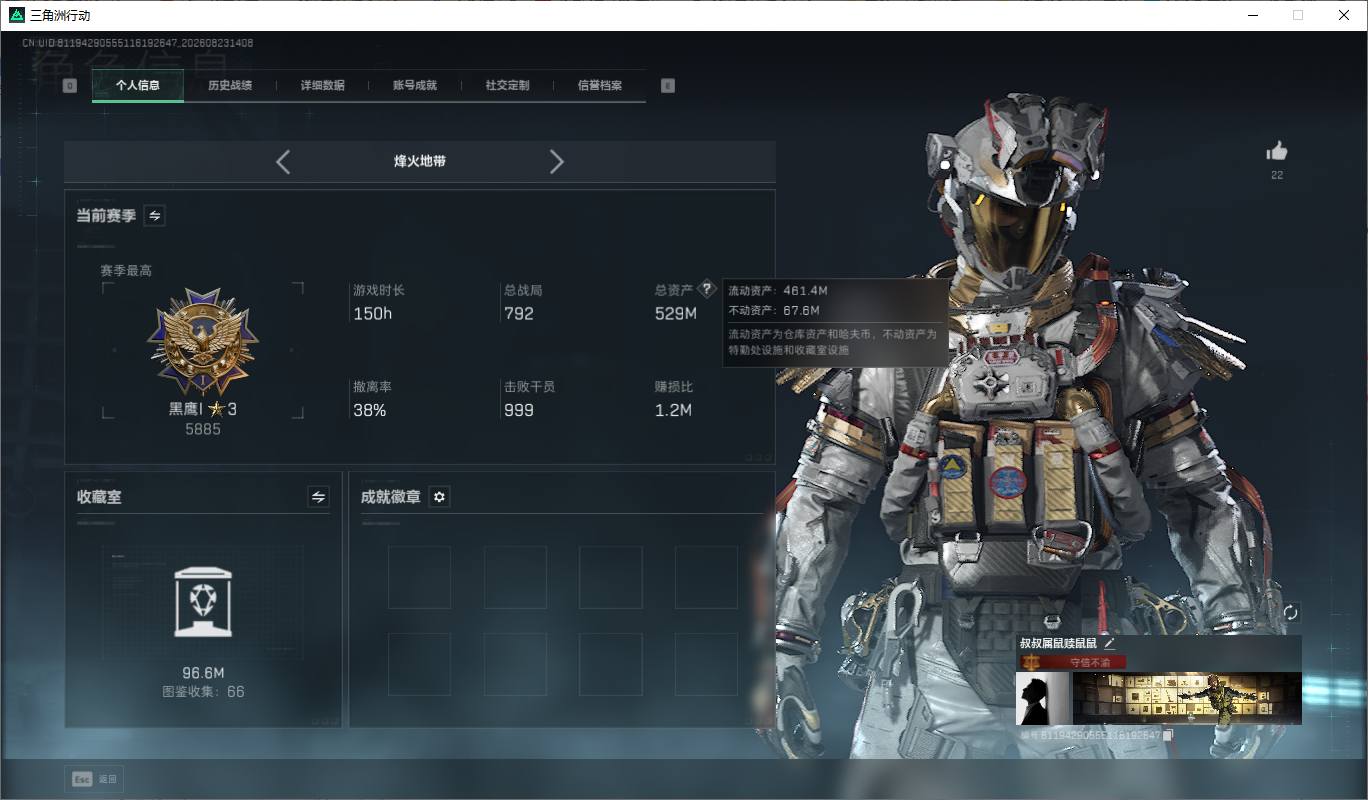This screenshot has height=800, width=1368.
Task: Open the 成就徽章 gear settings
Action: coord(439,497)
